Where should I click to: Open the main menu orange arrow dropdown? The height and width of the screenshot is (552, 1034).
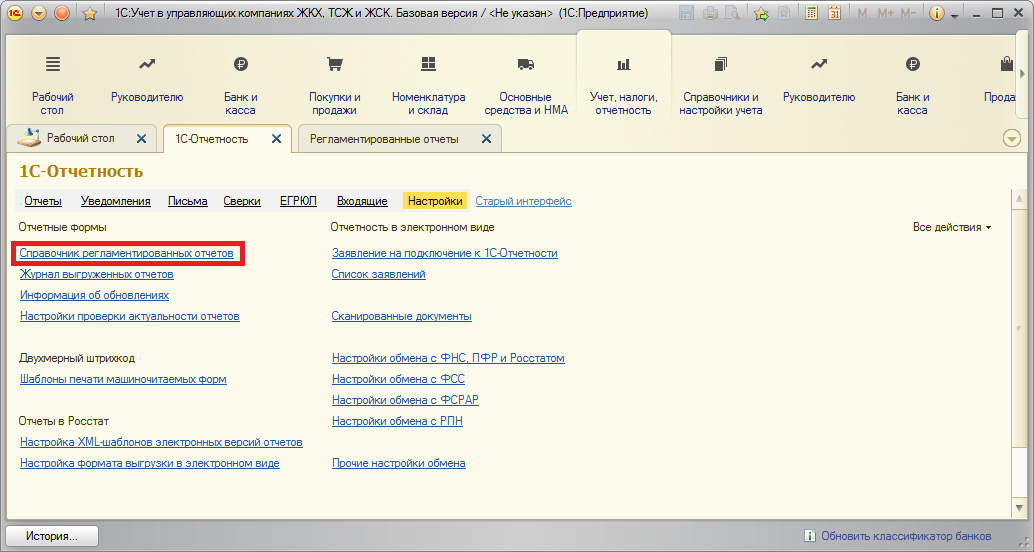tap(38, 14)
